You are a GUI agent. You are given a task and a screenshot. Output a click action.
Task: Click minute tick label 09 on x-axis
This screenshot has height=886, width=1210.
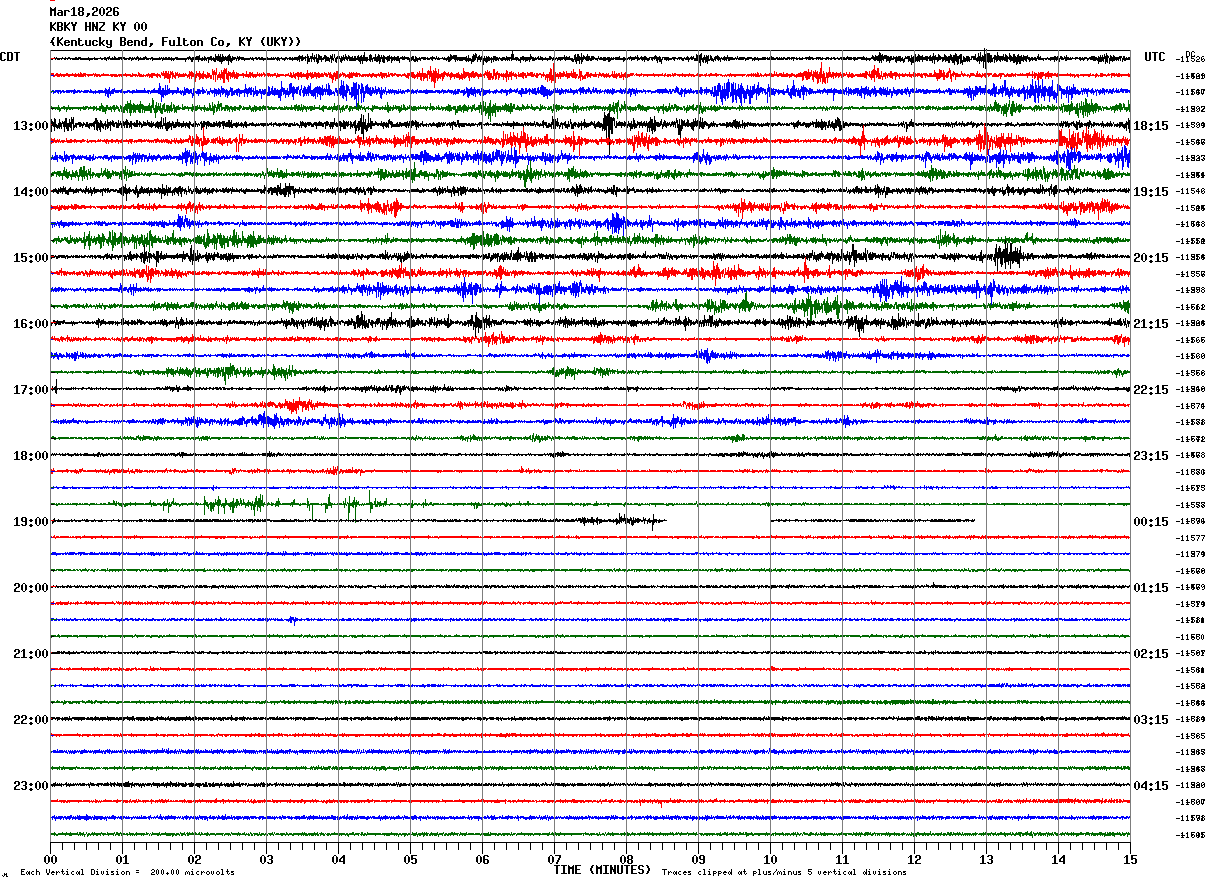click(x=698, y=859)
